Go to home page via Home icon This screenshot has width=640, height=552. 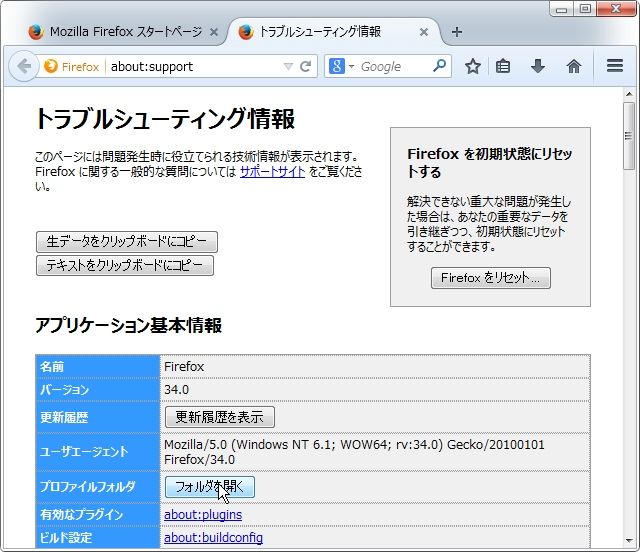tap(573, 66)
